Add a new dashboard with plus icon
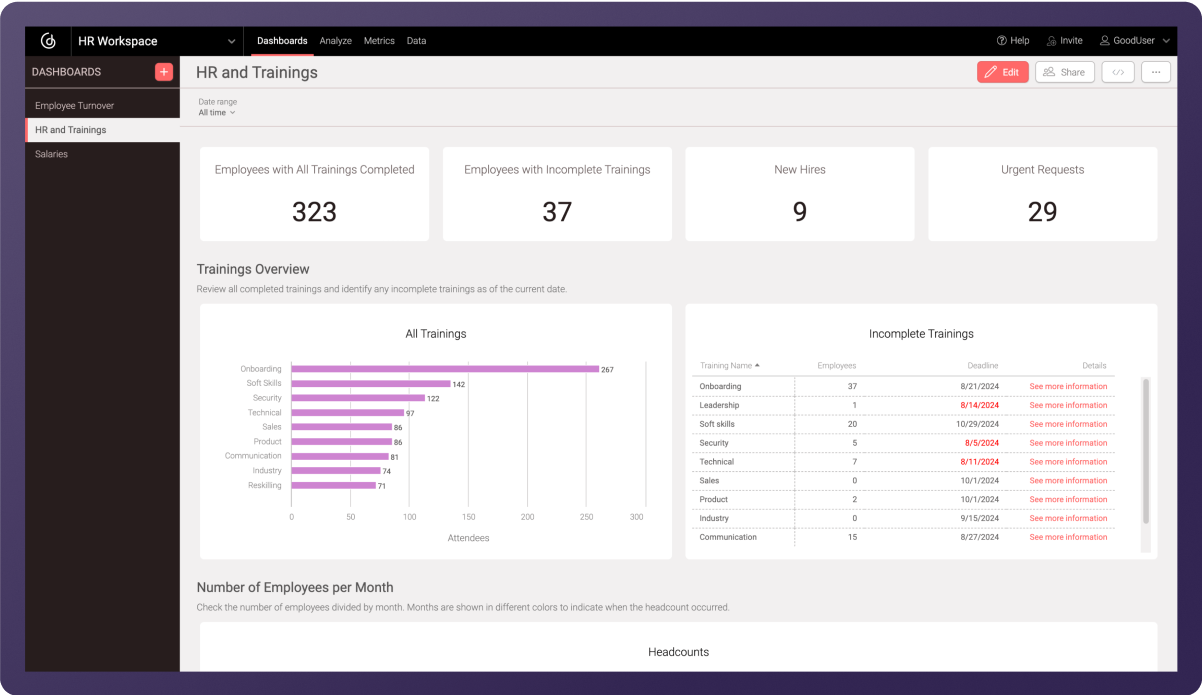This screenshot has width=1203, height=695. pos(164,72)
